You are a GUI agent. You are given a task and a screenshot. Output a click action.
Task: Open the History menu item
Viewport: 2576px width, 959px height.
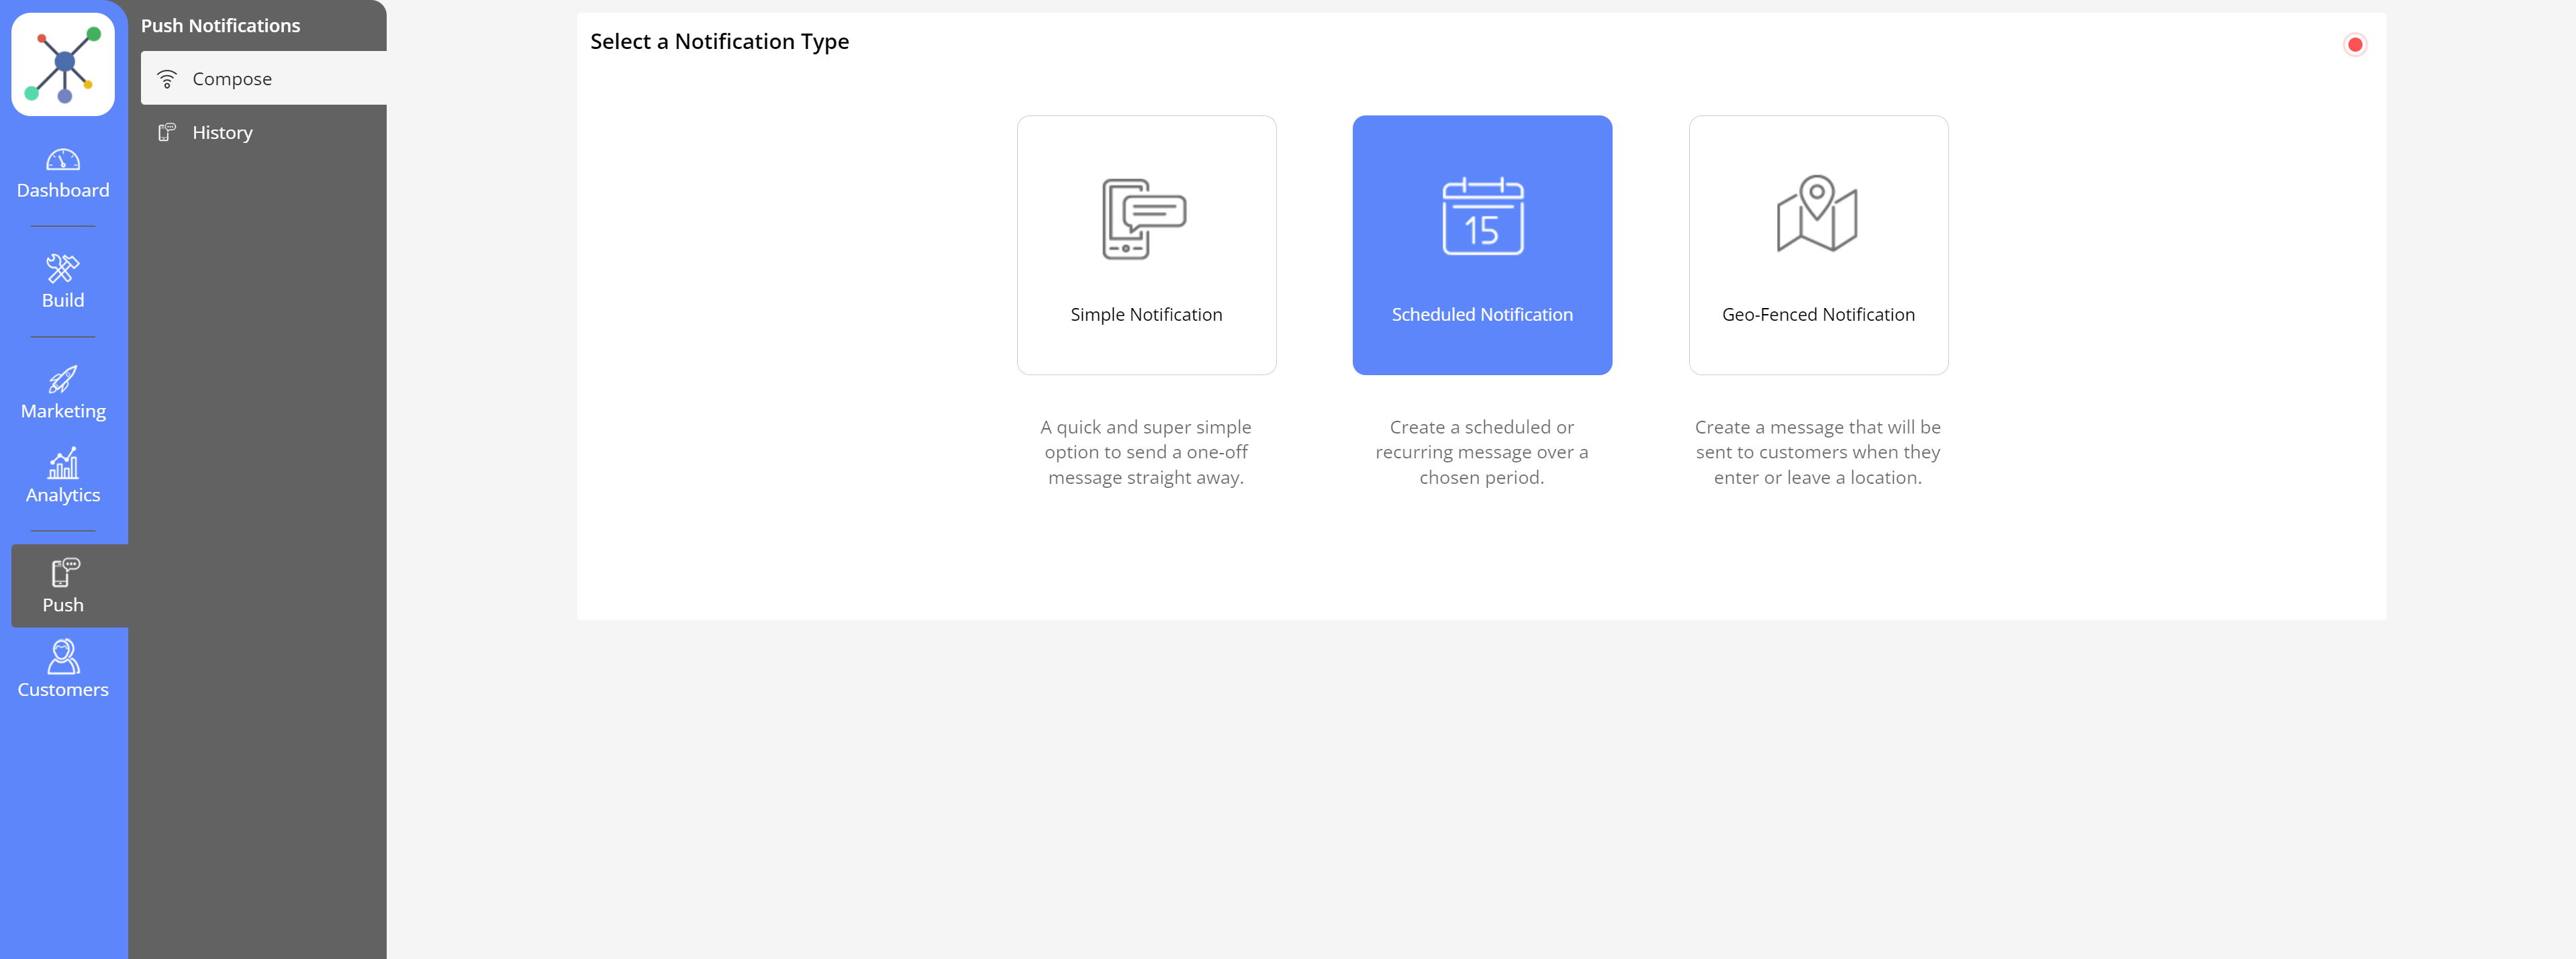222,132
